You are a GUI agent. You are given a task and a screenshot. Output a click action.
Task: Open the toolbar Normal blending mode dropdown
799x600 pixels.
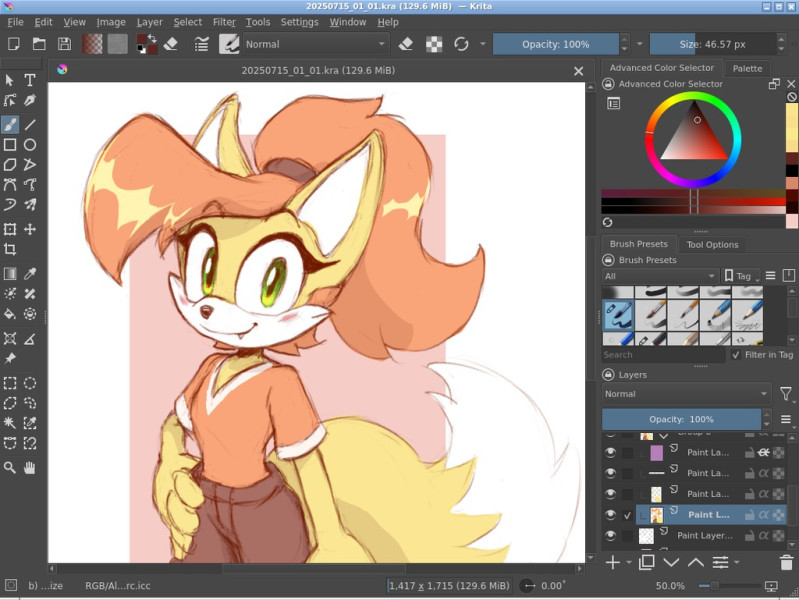(316, 44)
